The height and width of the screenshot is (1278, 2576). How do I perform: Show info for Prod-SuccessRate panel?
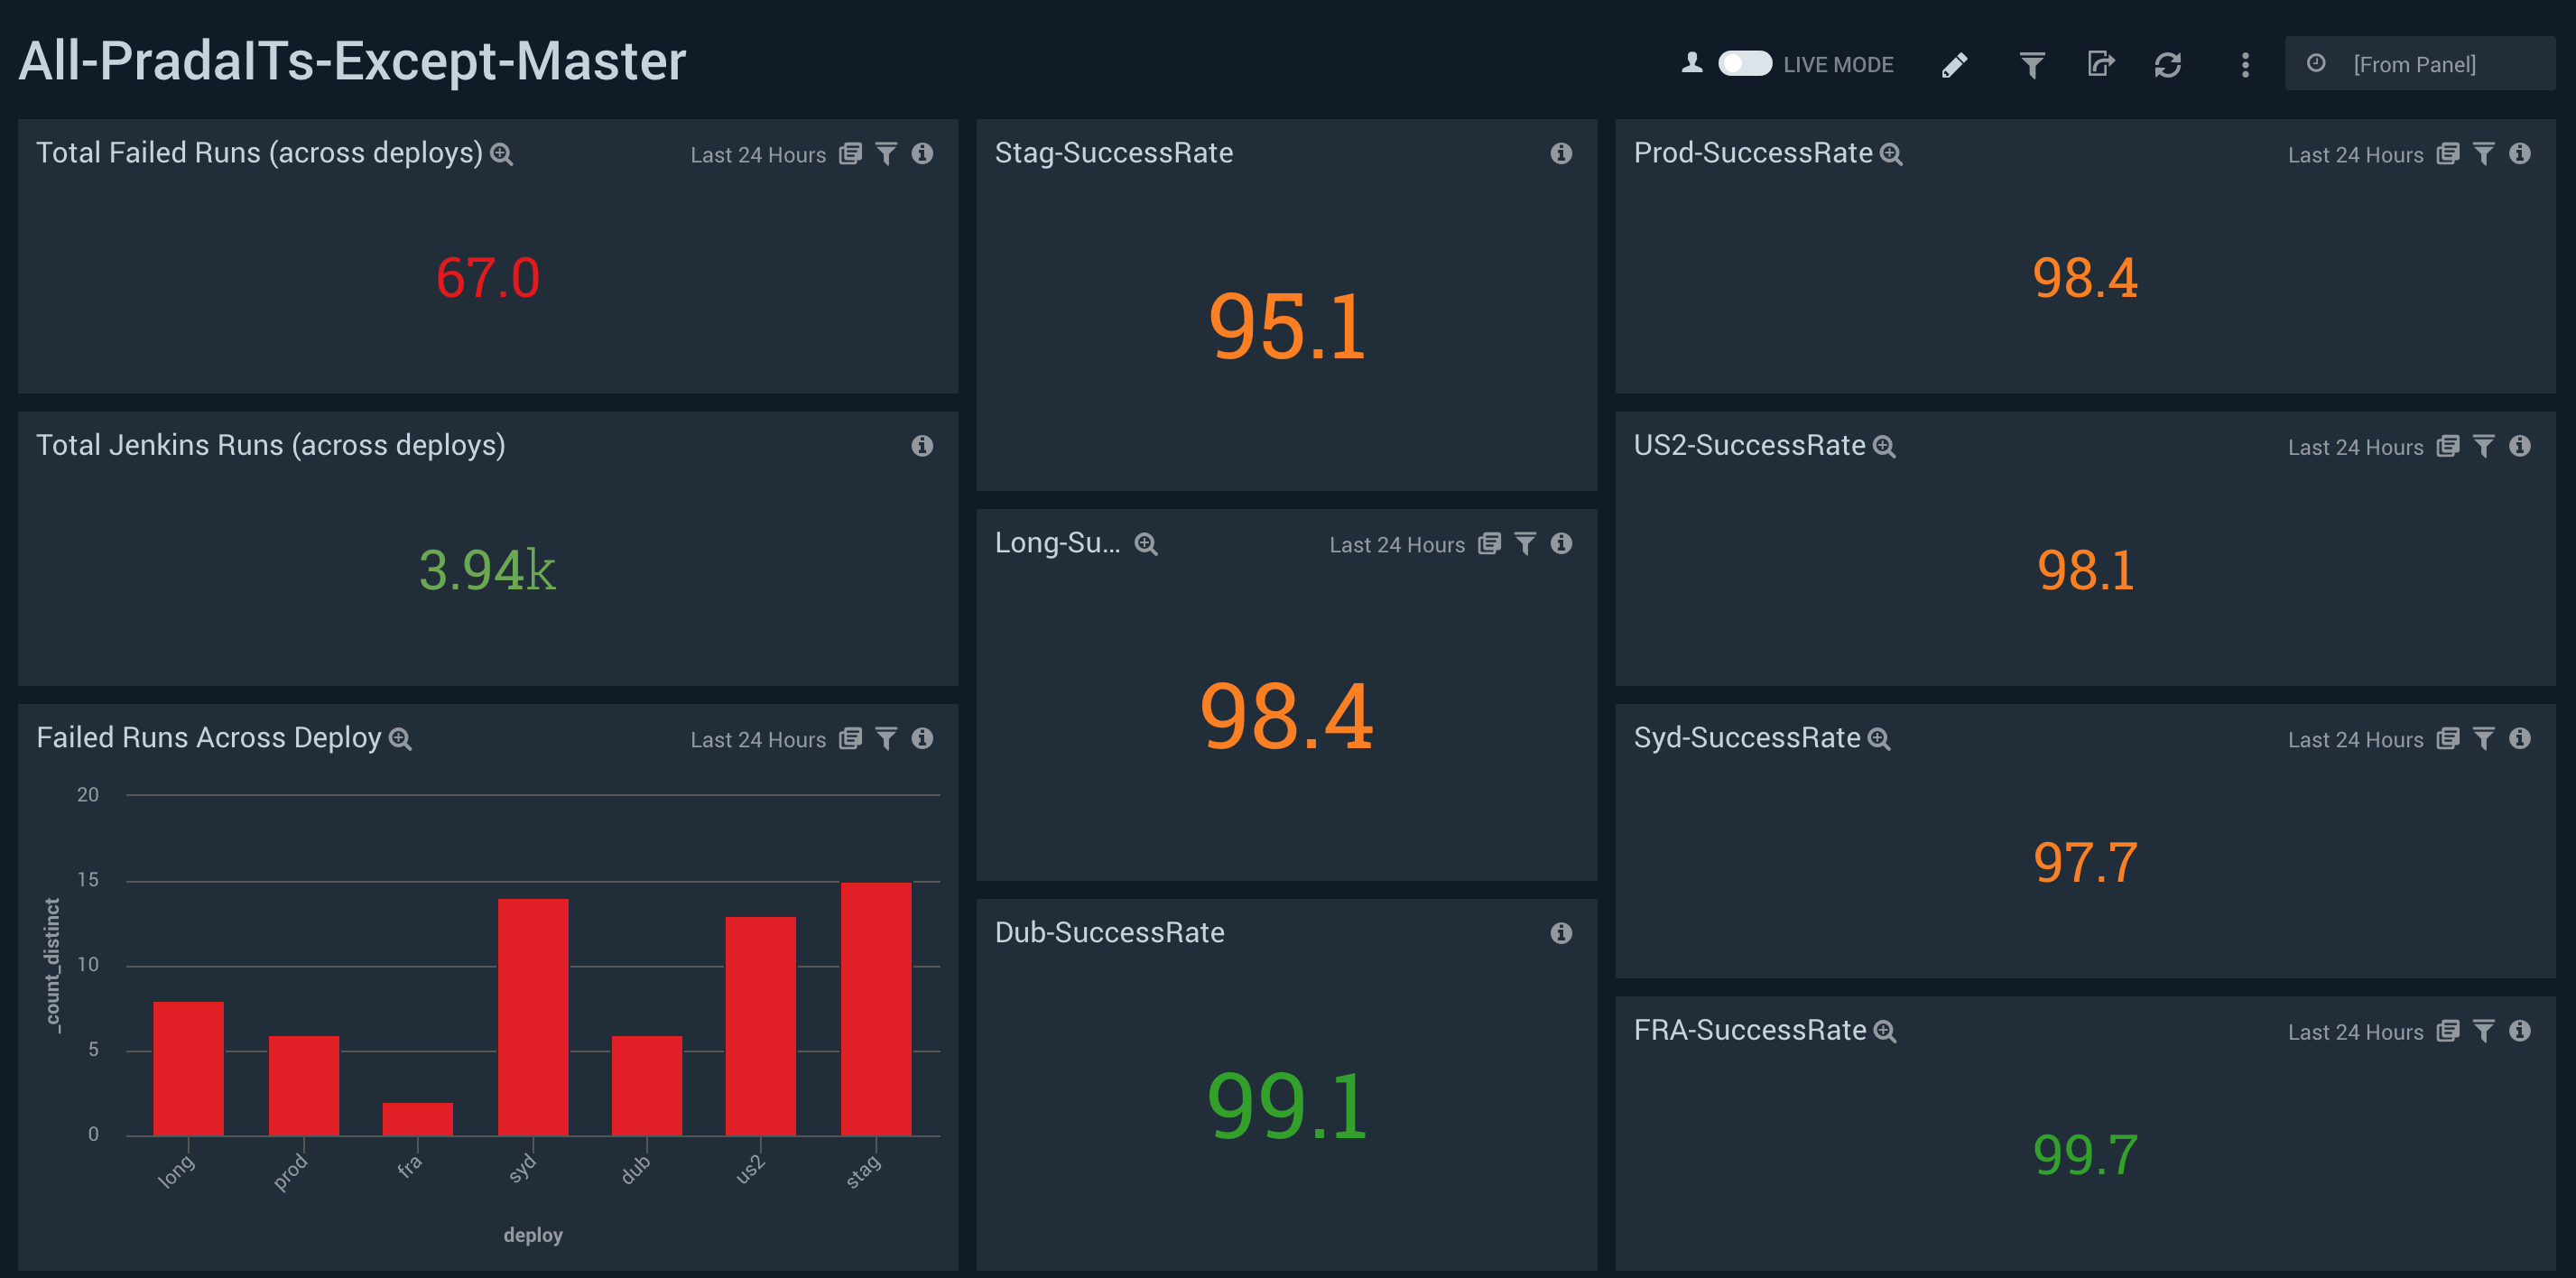click(2519, 154)
